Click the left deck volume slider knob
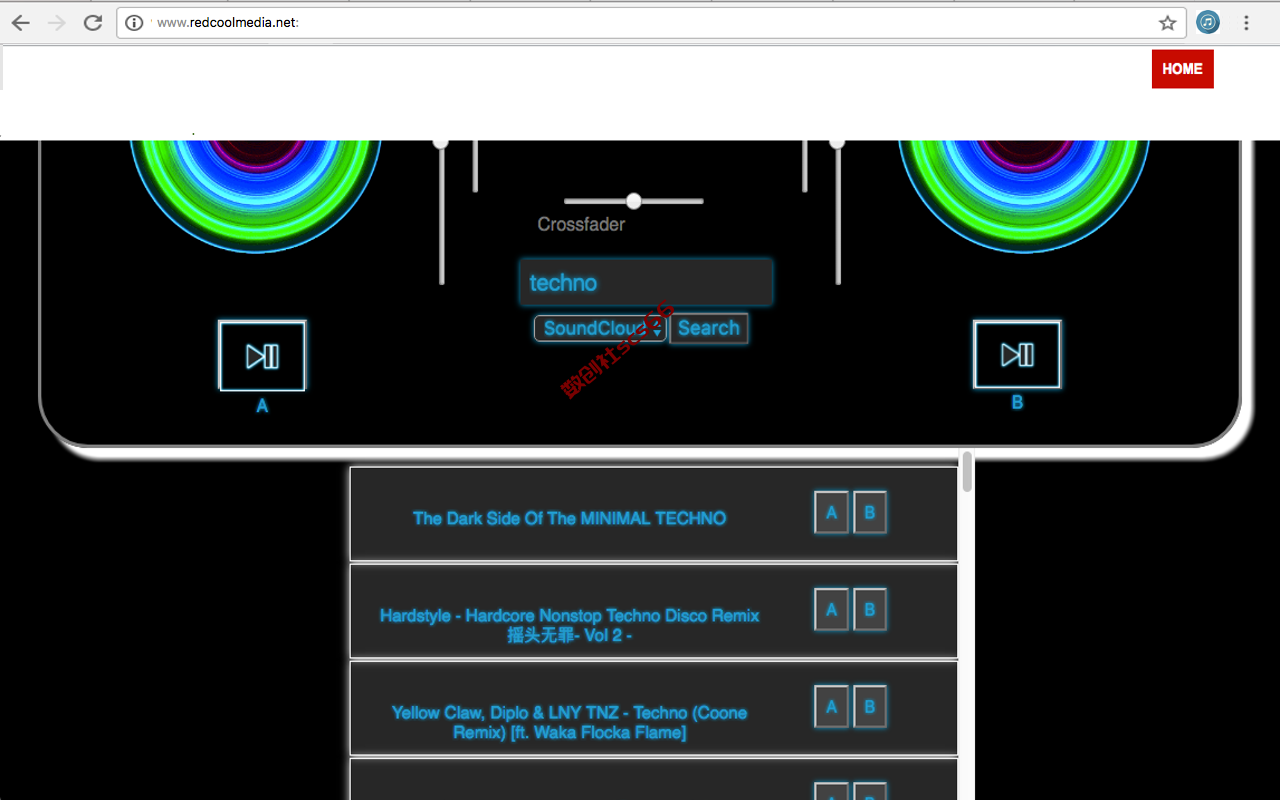The width and height of the screenshot is (1280, 800). point(440,143)
